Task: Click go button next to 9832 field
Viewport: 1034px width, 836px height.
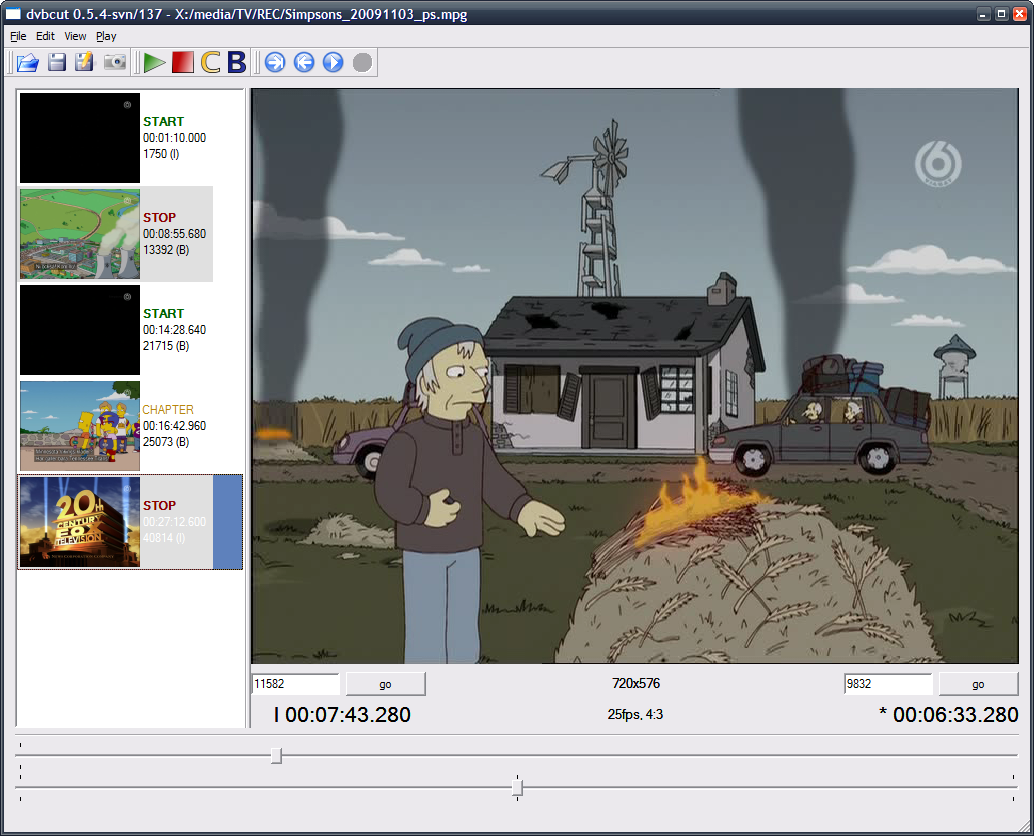Action: [x=978, y=684]
